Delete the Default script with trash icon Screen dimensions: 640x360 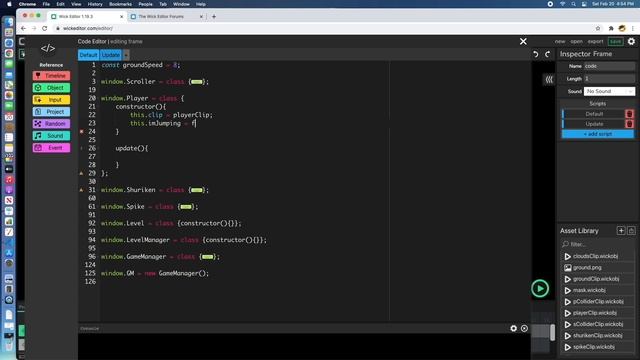629,114
